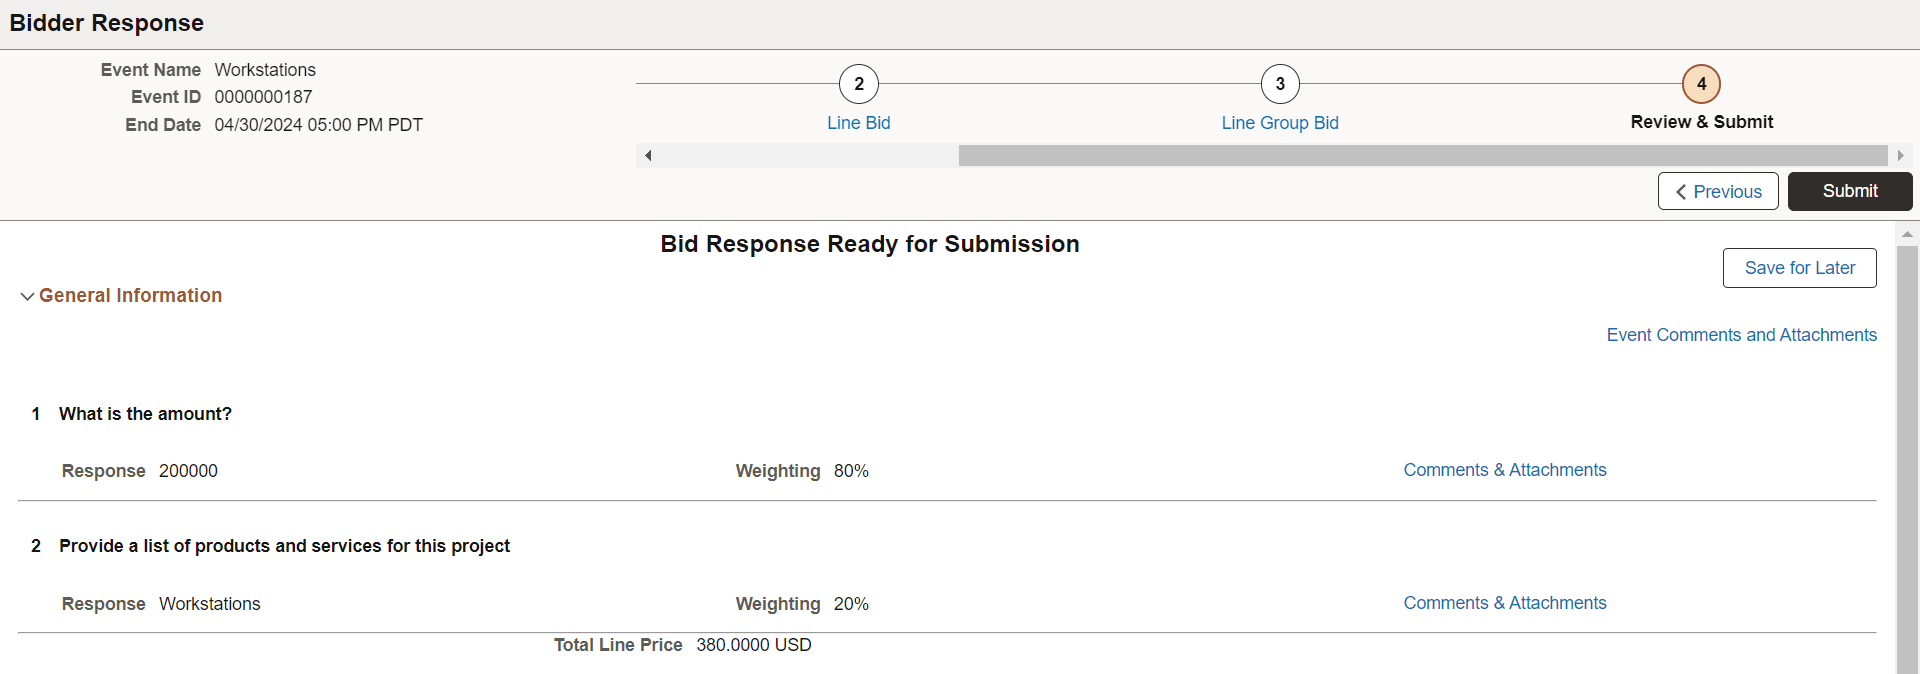Open Event Comments and Attachments
The width and height of the screenshot is (1920, 674).
[1741, 335]
